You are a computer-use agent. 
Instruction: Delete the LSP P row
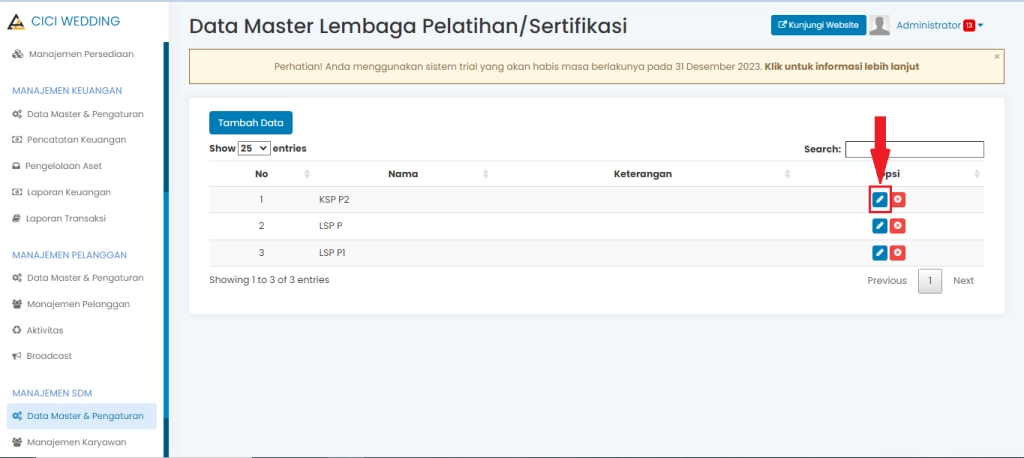point(898,226)
